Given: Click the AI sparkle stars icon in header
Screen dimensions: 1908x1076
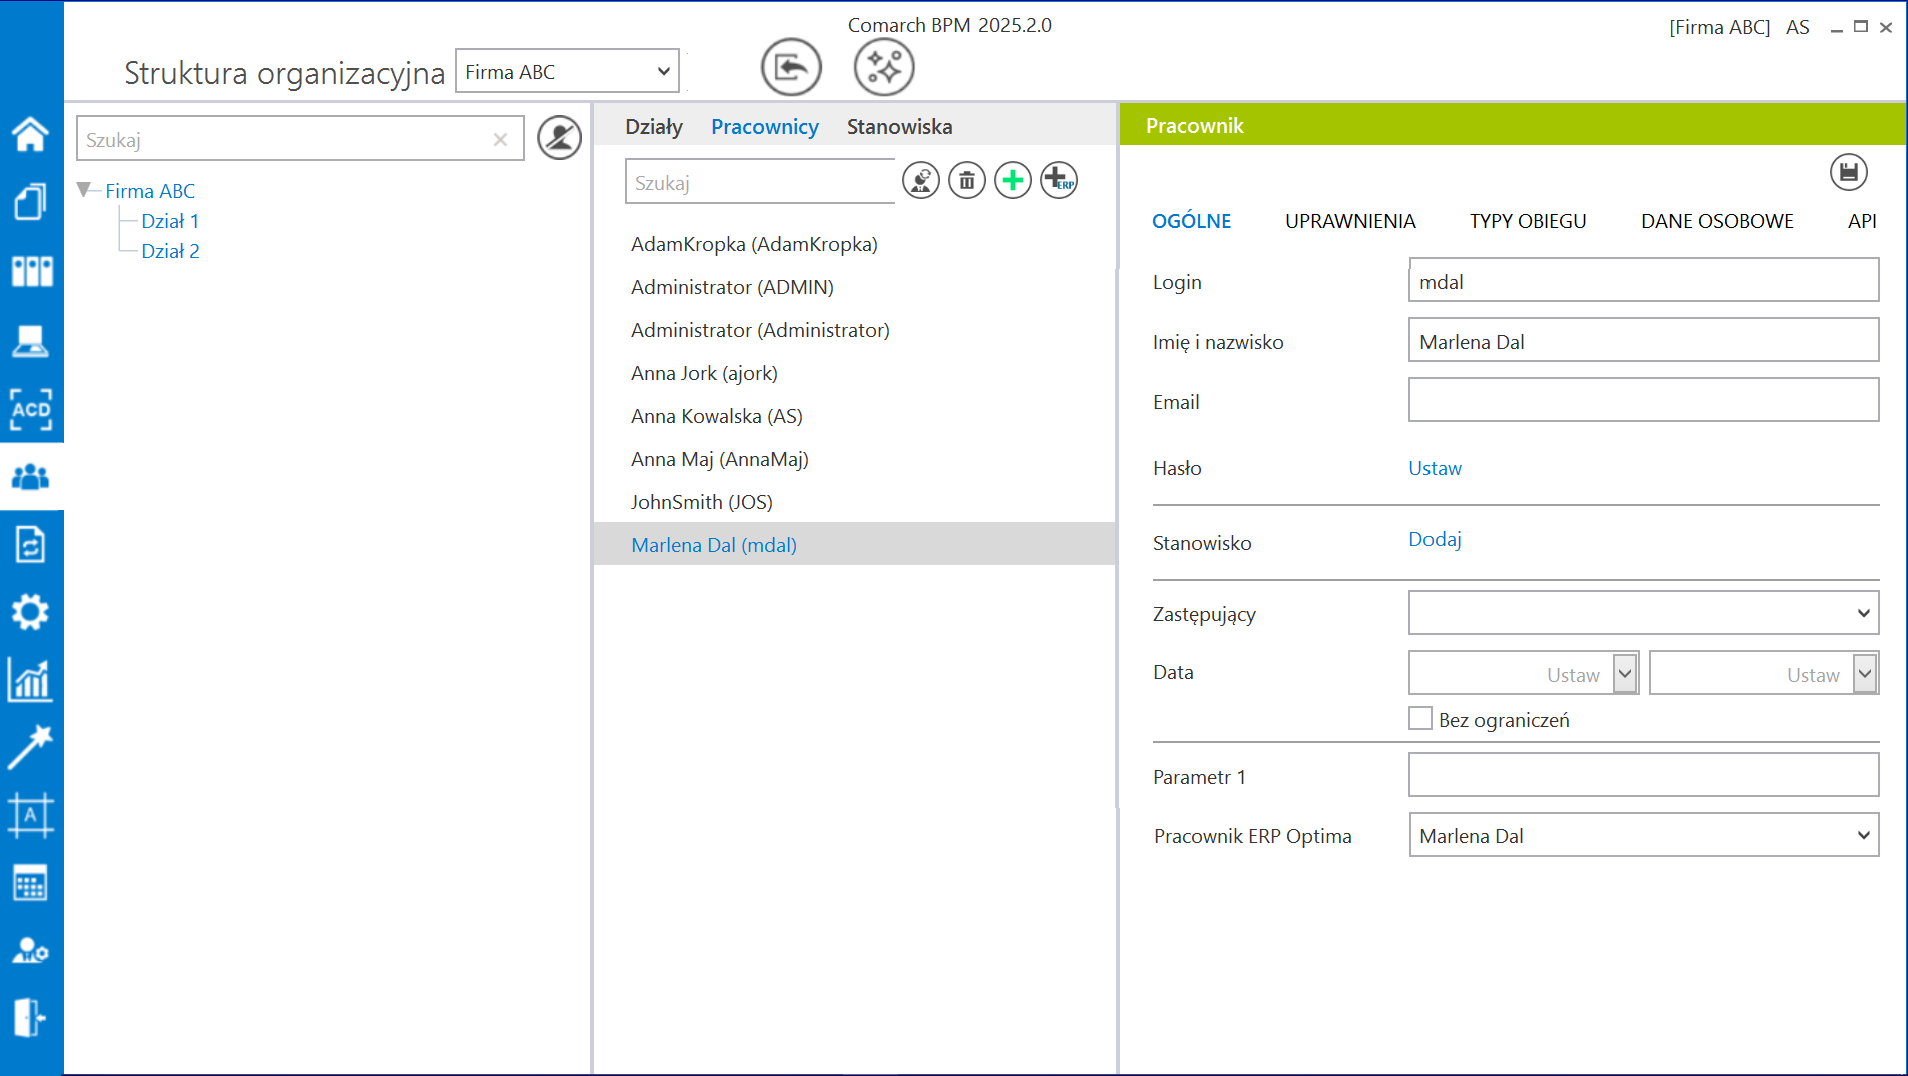Looking at the screenshot, I should click(883, 68).
